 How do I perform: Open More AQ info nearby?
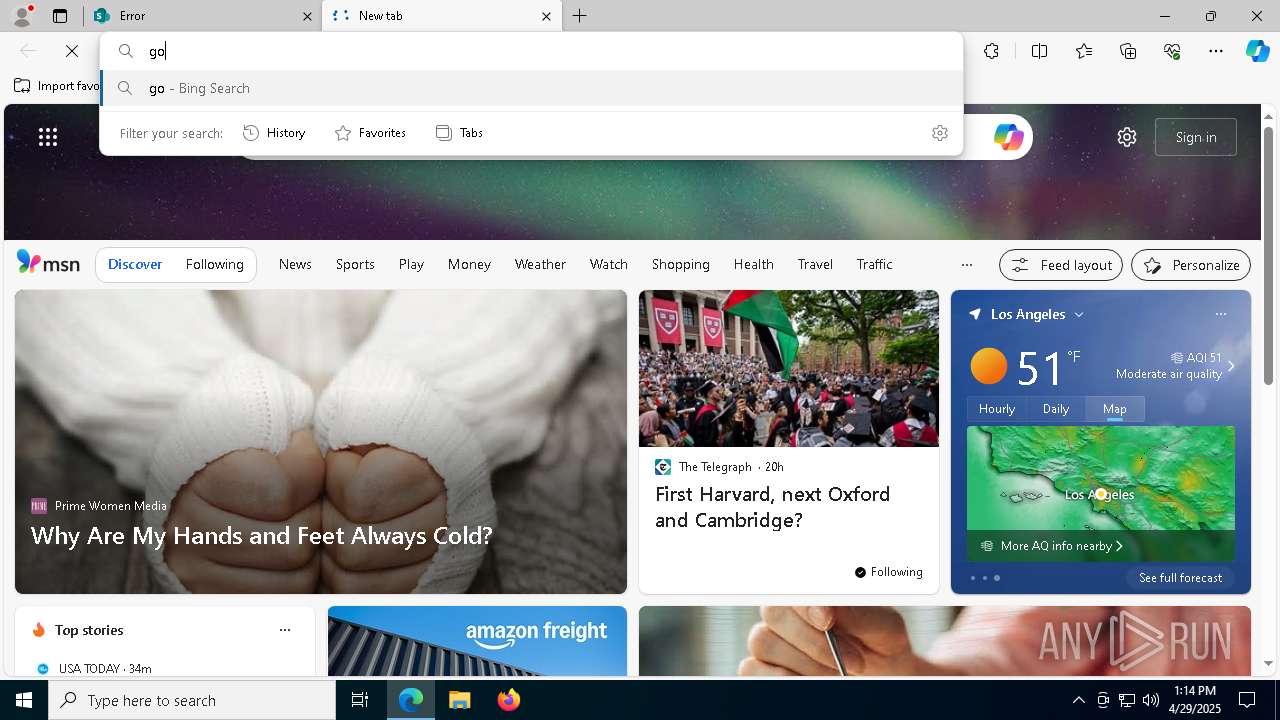[1052, 546]
